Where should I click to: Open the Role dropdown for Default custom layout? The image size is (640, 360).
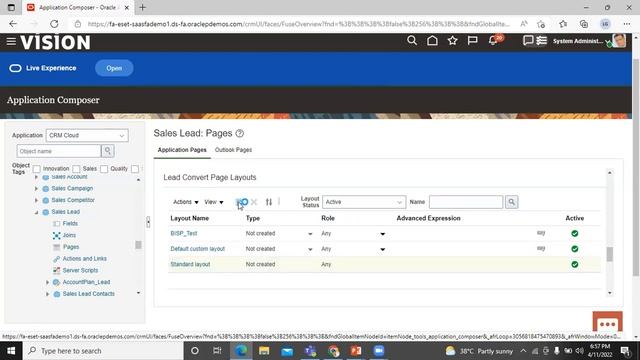pyautogui.click(x=382, y=249)
